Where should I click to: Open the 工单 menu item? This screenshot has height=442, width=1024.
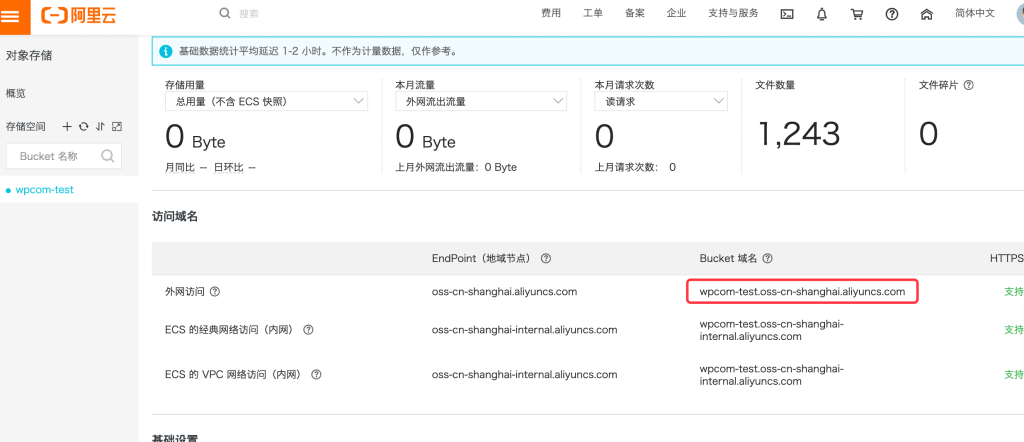pyautogui.click(x=592, y=14)
